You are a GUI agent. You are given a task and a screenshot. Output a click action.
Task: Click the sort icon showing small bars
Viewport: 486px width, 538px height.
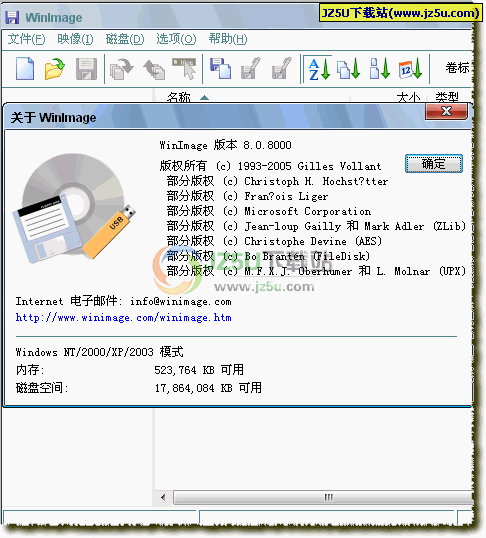coord(380,69)
